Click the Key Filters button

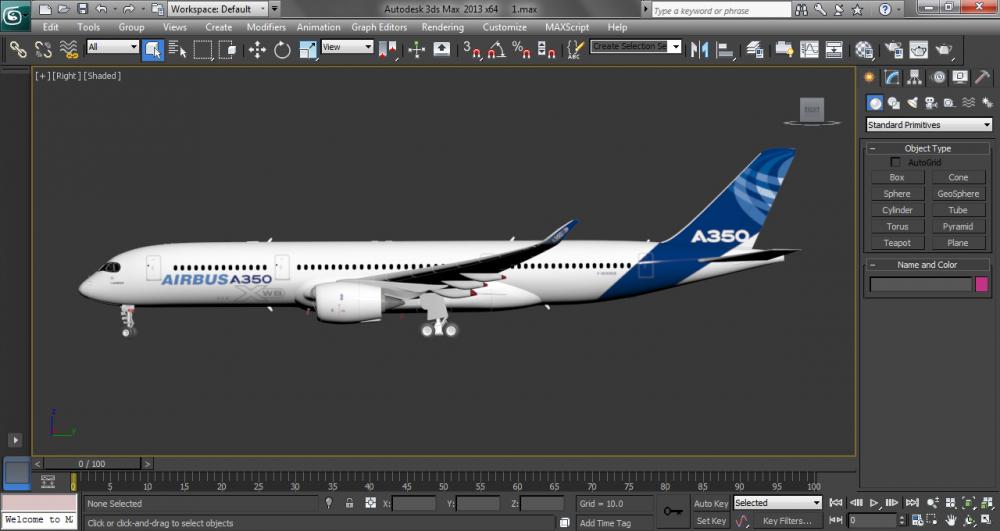click(x=787, y=521)
